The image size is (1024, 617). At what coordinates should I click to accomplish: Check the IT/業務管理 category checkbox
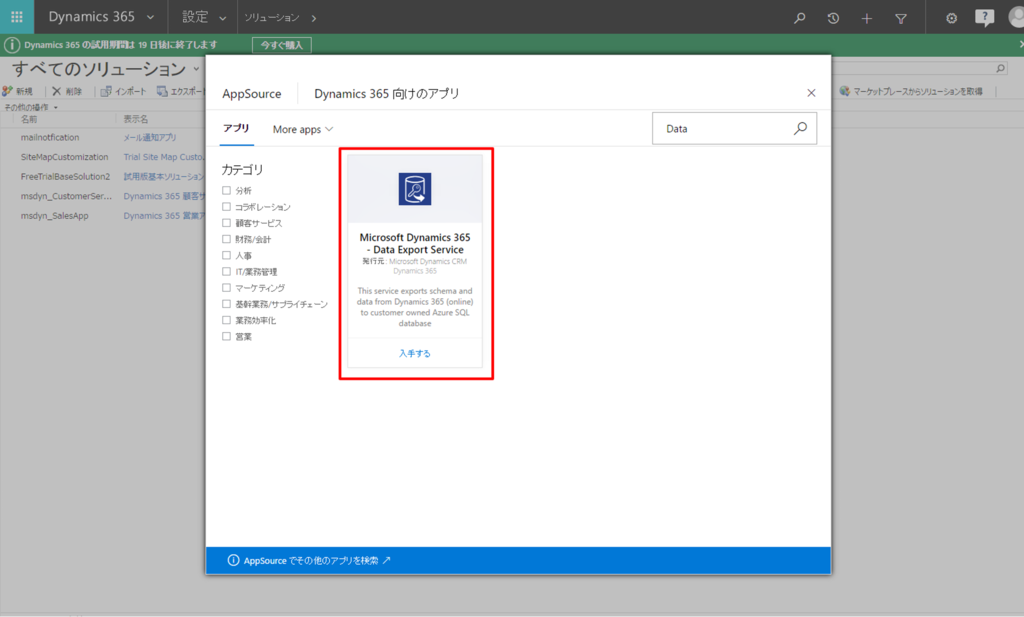coord(227,272)
